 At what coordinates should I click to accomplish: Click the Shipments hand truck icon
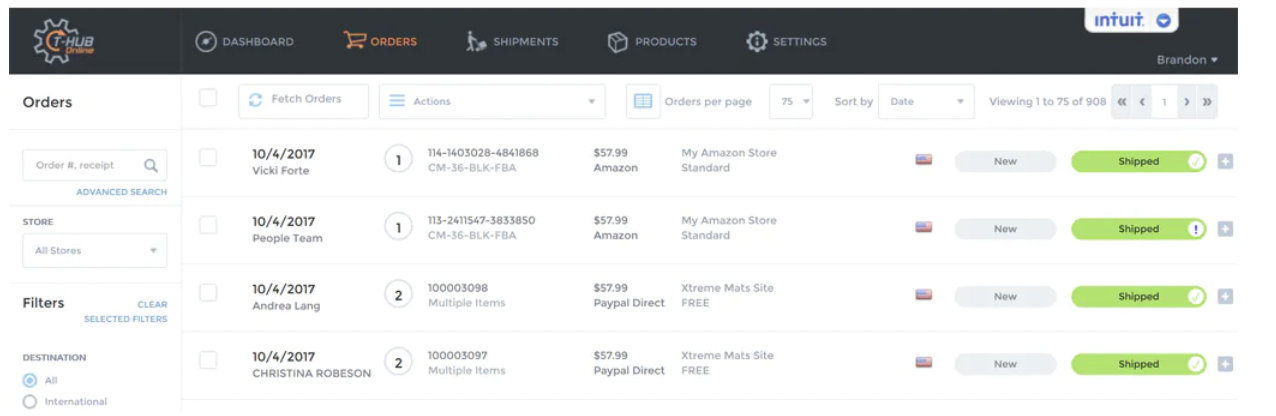476,41
